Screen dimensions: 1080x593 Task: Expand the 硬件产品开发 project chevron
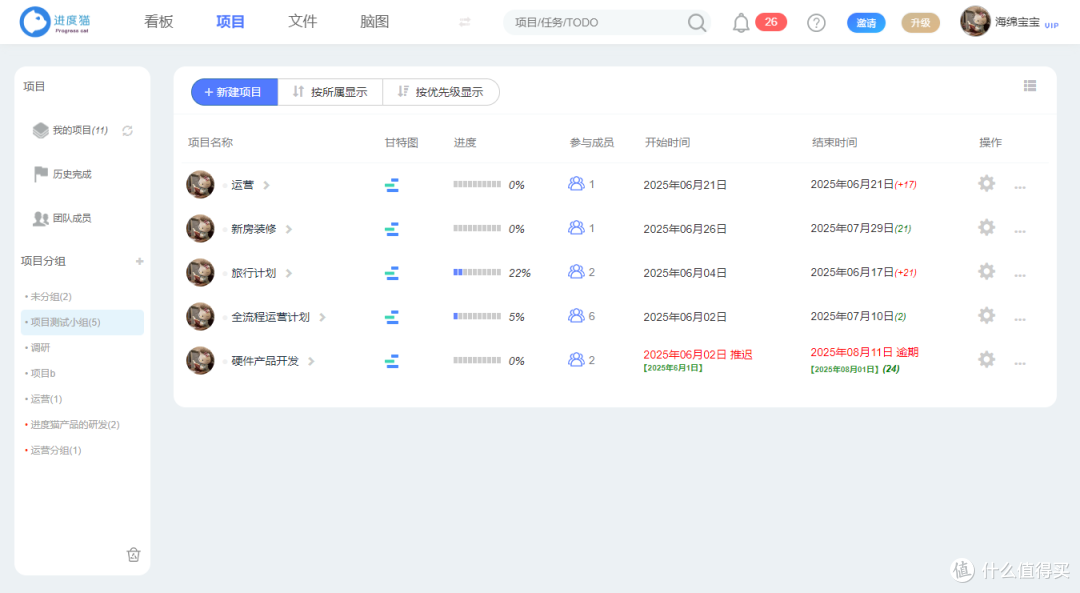pos(311,362)
